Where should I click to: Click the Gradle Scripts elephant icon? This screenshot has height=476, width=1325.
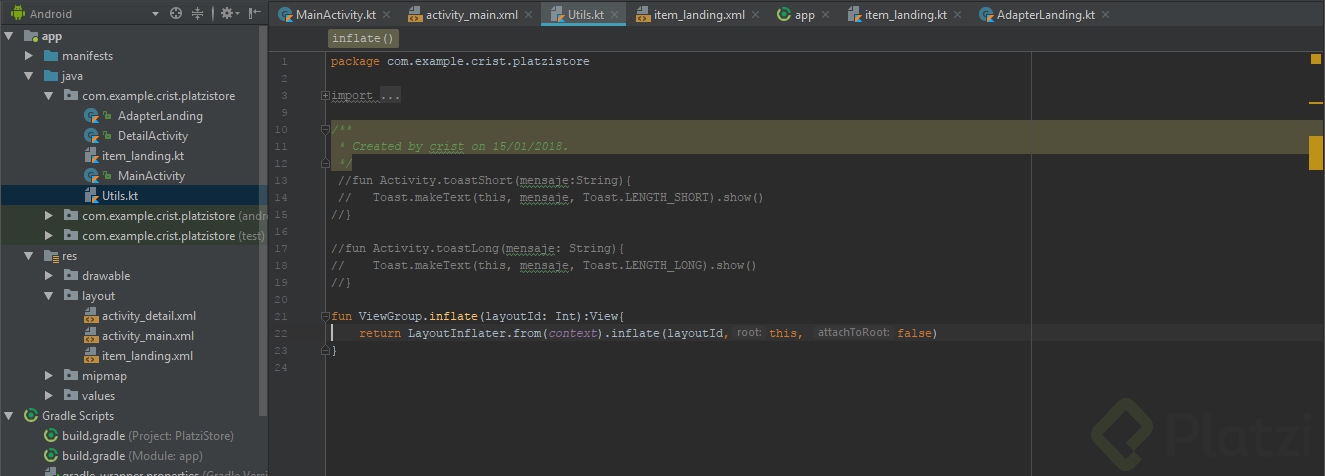coord(31,416)
